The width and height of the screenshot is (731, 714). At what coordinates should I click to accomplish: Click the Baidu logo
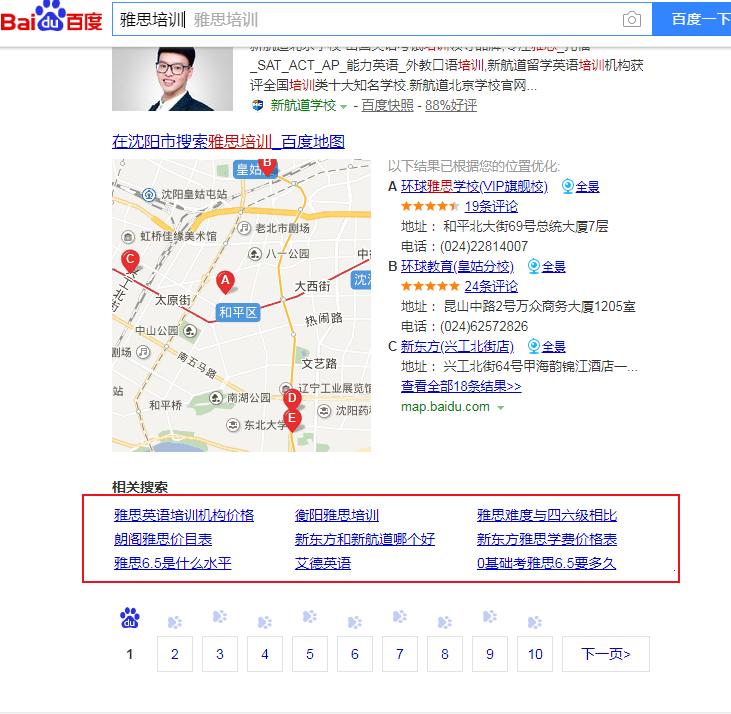(51, 17)
